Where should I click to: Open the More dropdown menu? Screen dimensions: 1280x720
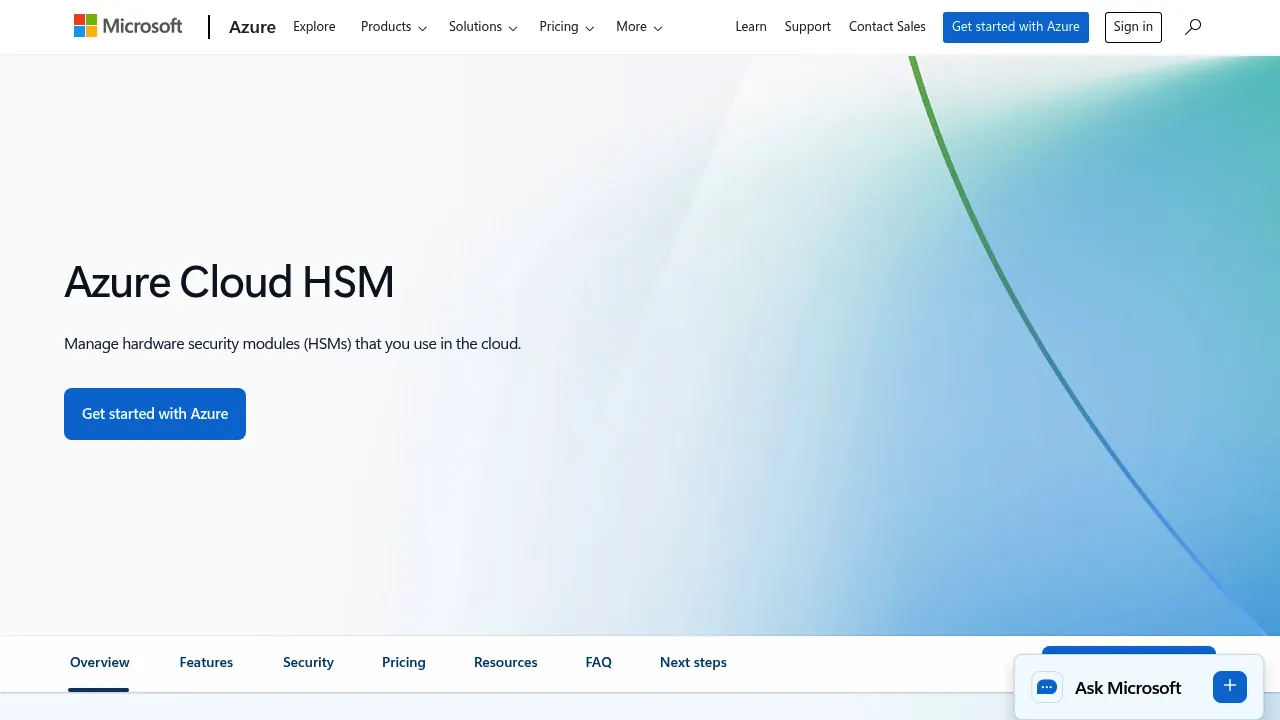point(639,27)
